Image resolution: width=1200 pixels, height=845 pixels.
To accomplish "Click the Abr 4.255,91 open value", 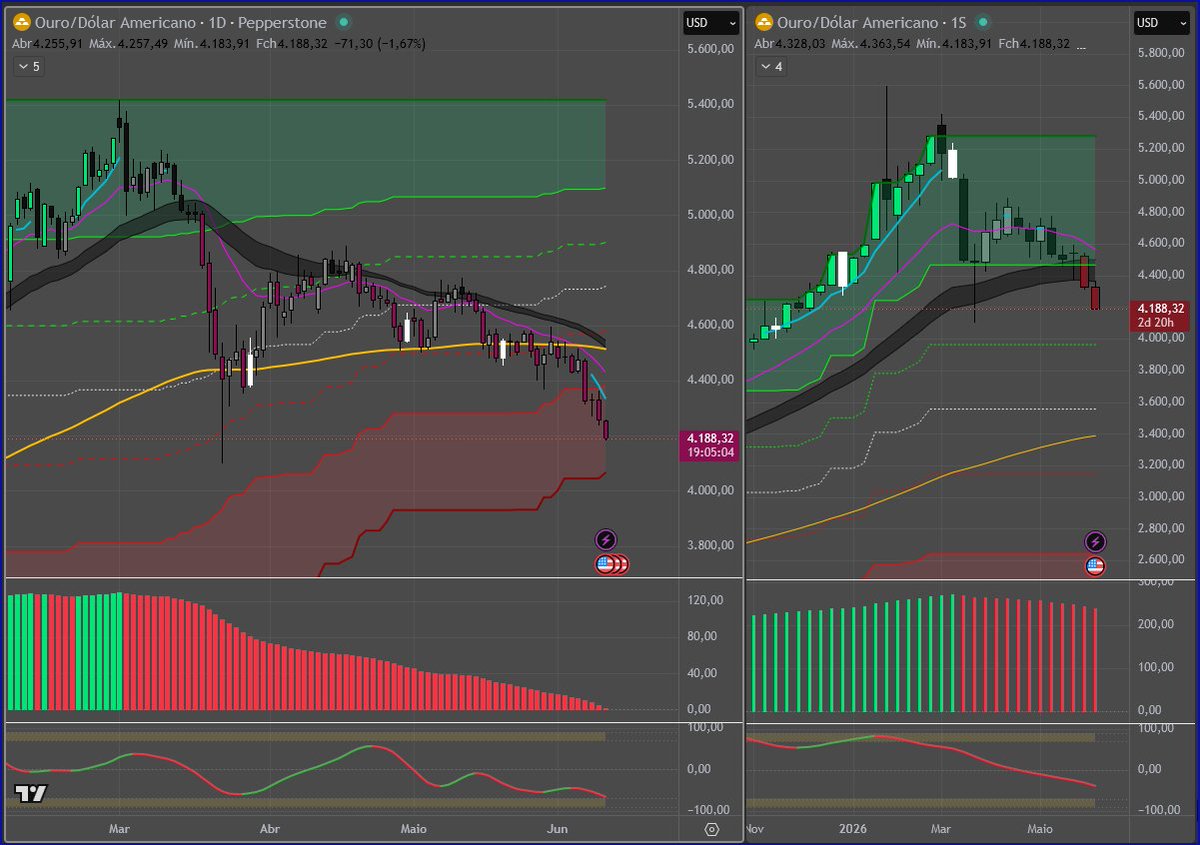I will [x=46, y=44].
